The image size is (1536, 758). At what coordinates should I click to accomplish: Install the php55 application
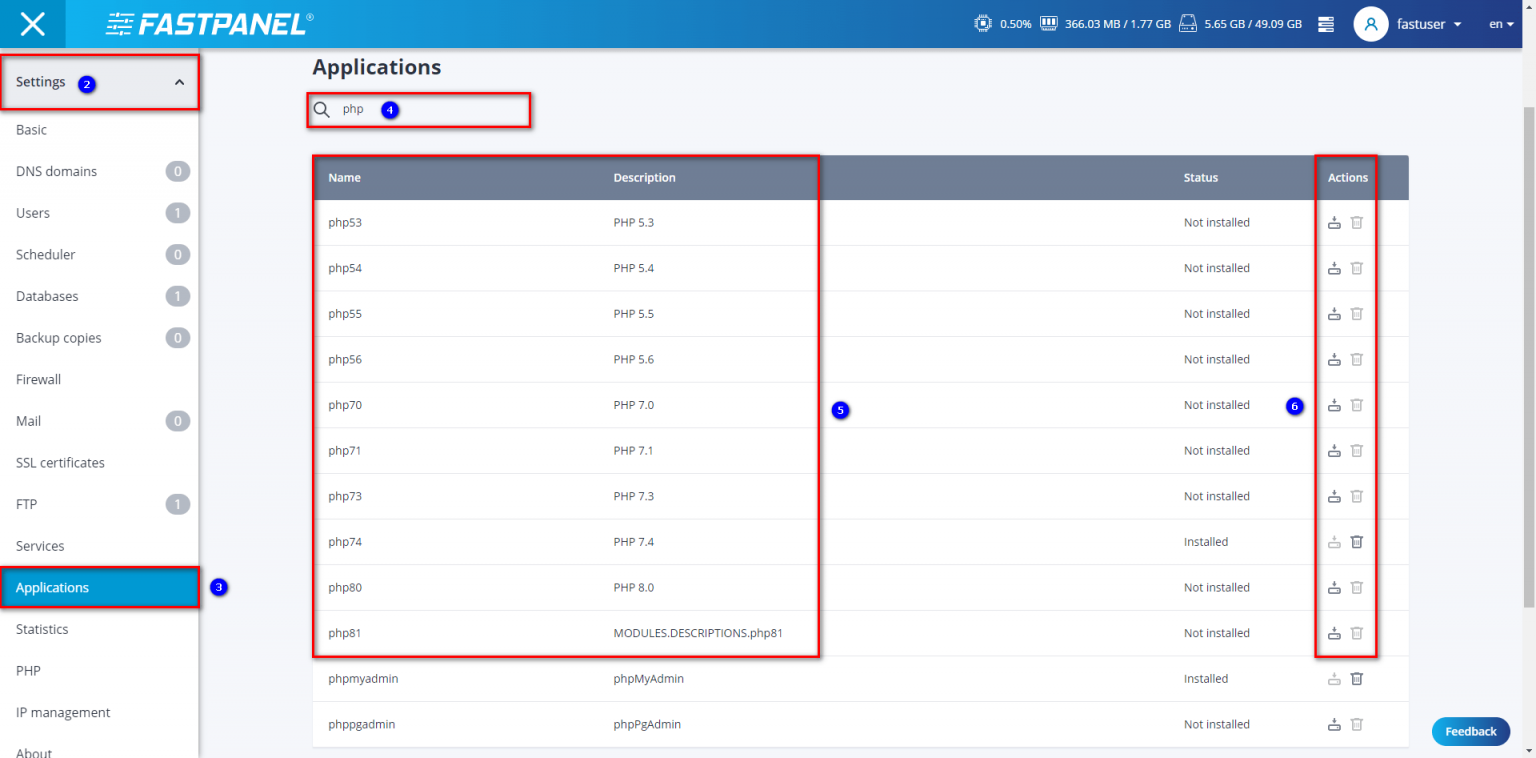click(1334, 314)
